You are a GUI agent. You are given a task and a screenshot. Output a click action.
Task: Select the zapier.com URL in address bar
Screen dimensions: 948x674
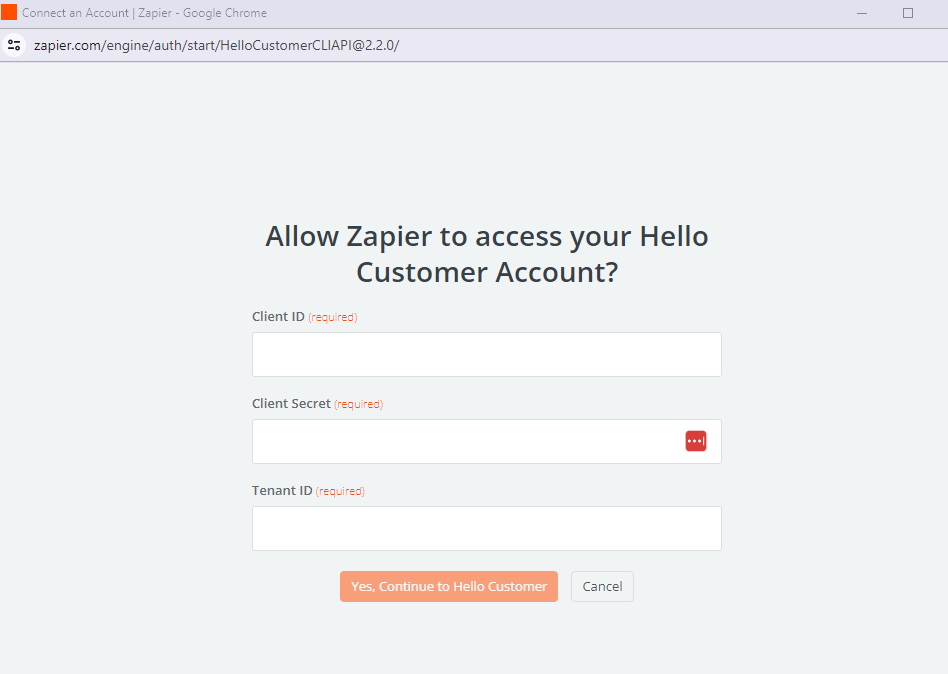tap(216, 46)
